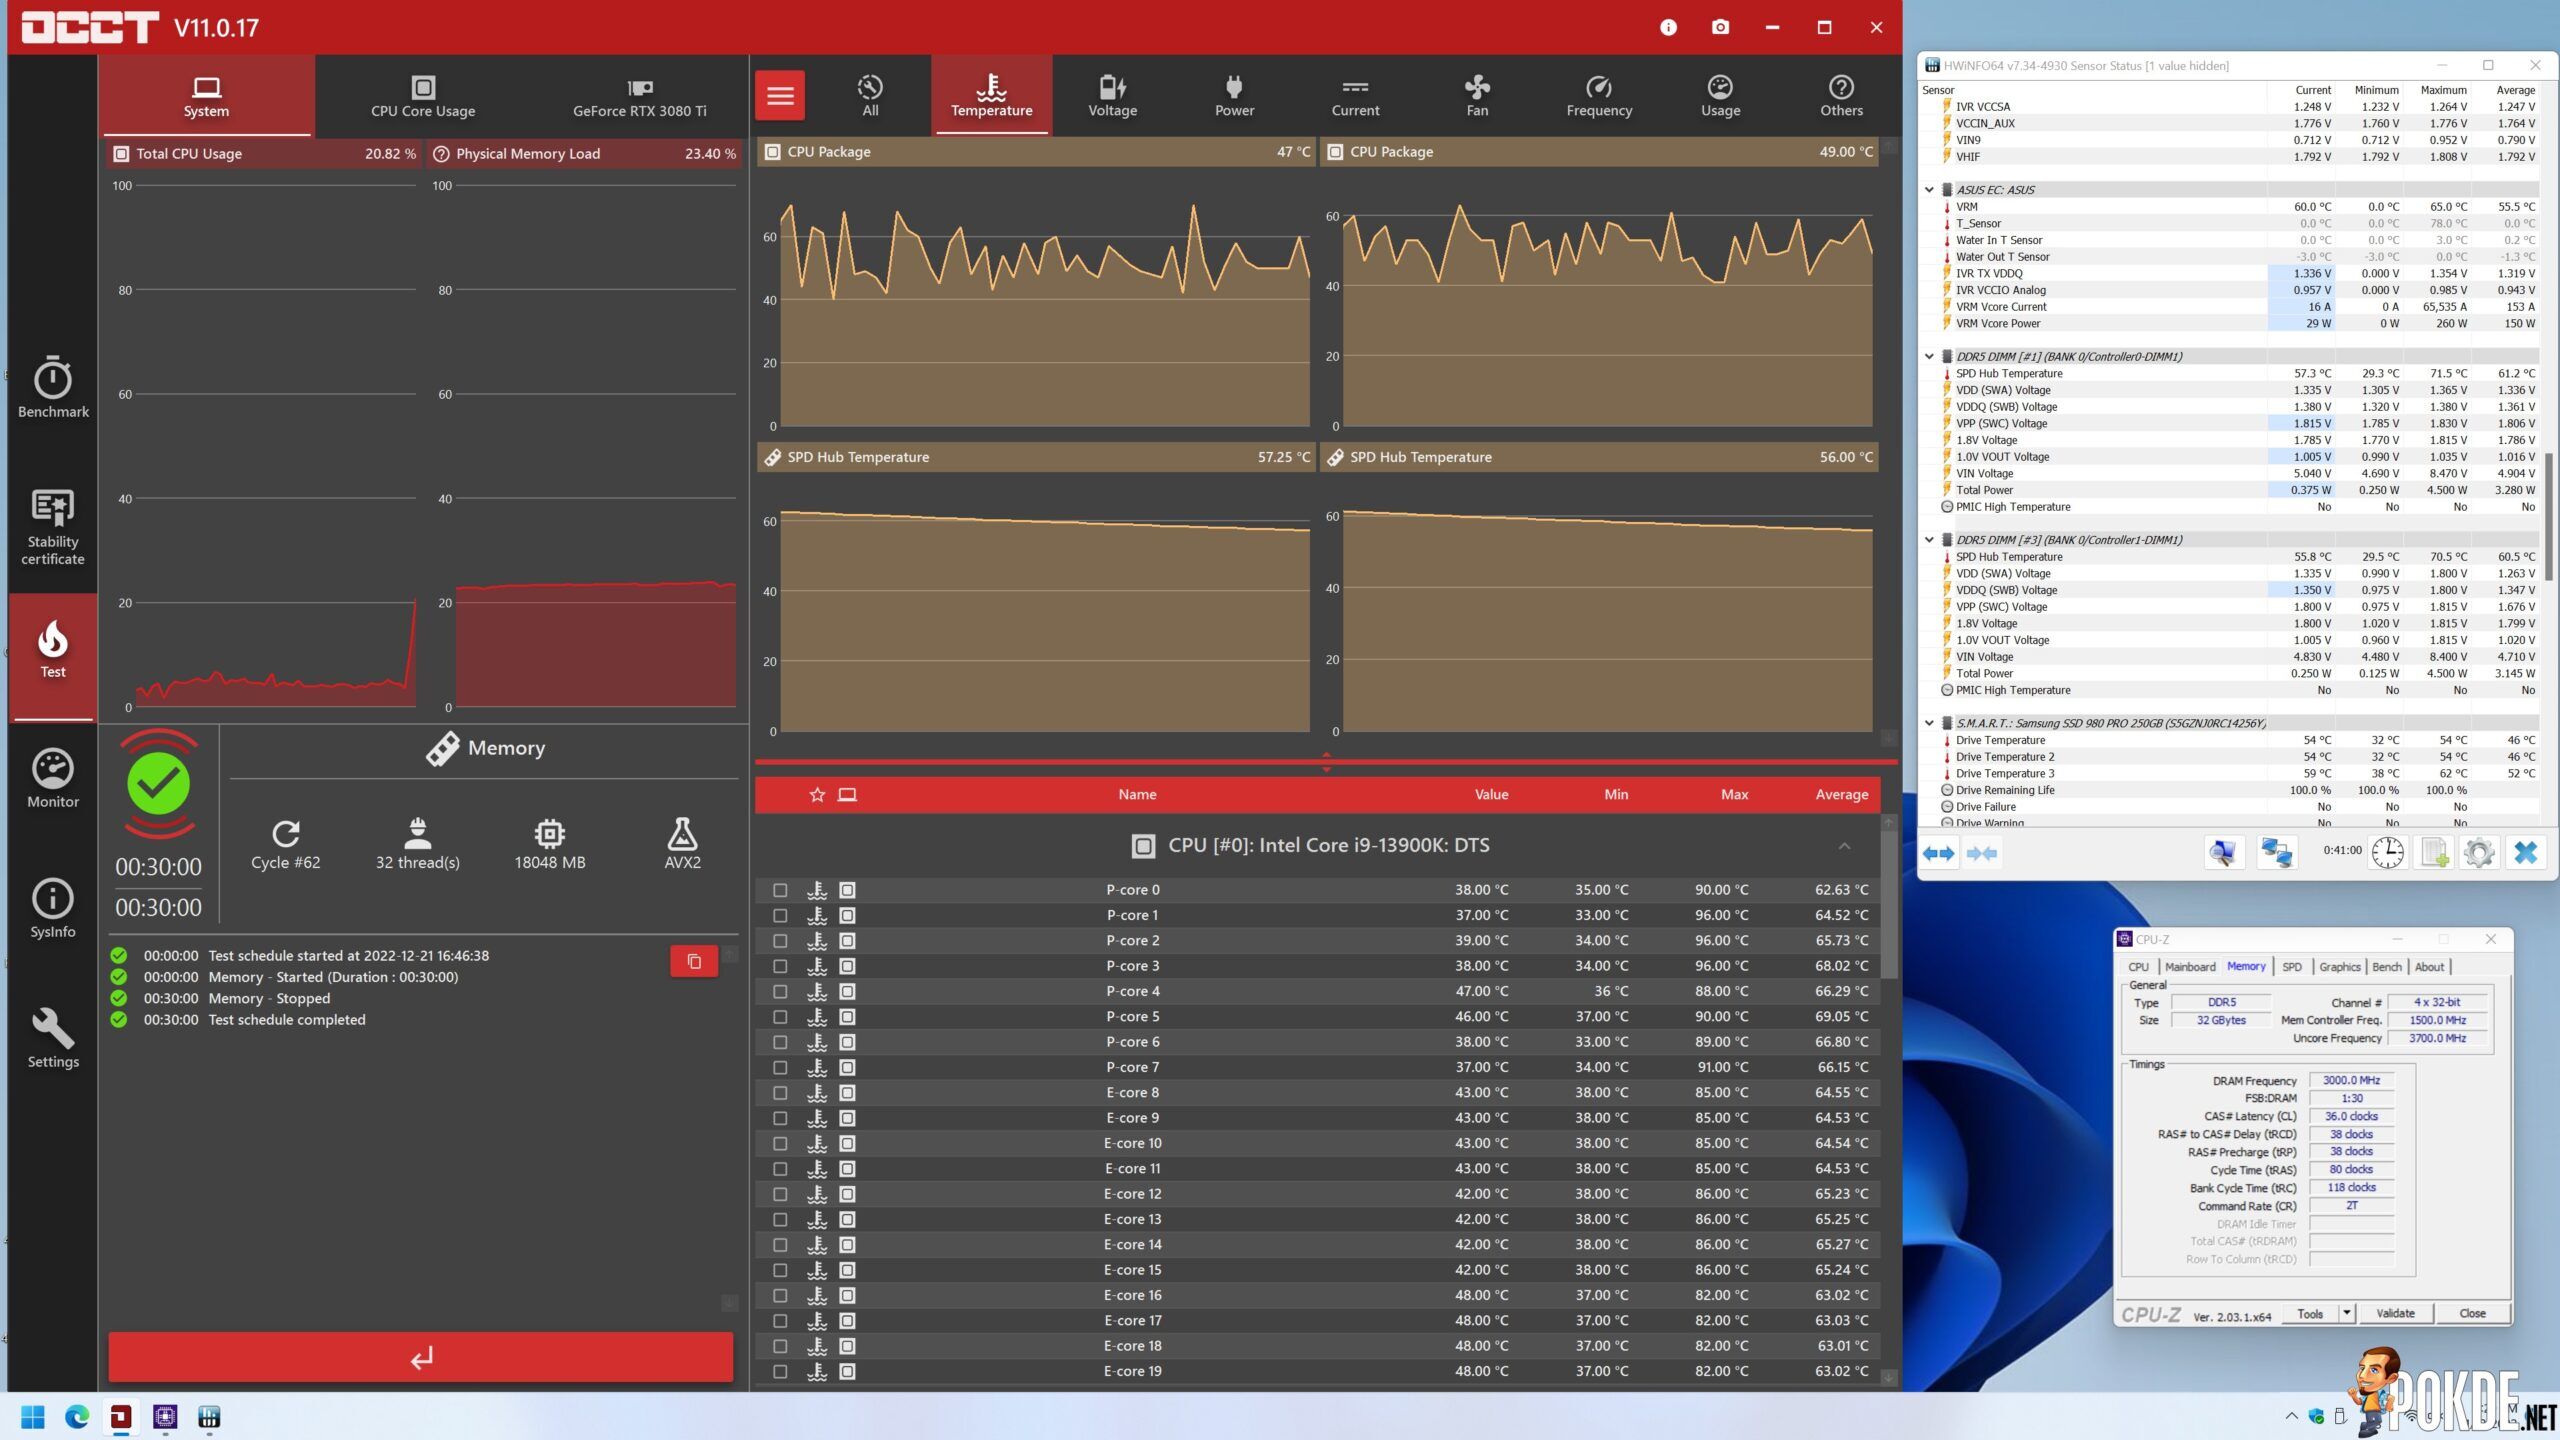This screenshot has width=2560, height=1440.
Task: Check the E-core 12 checkbox
Action: 780,1194
